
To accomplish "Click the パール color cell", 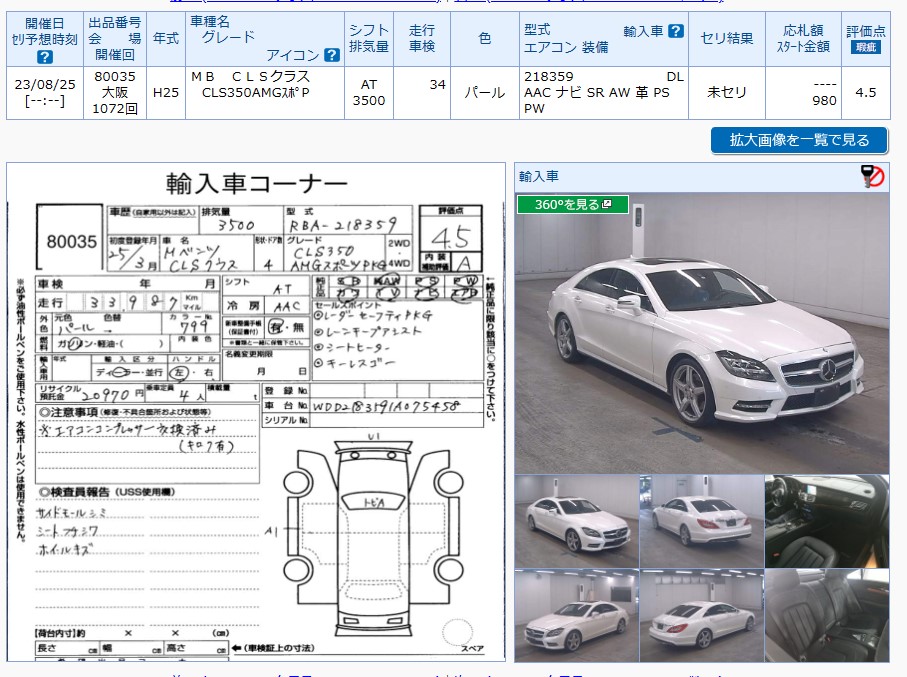I will pyautogui.click(x=485, y=93).
